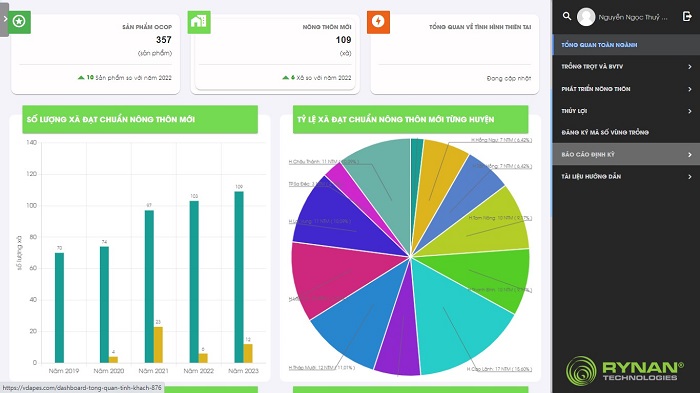Click the Sản Phẩm OCOP card
The width and height of the screenshot is (700, 393).
coord(96,54)
